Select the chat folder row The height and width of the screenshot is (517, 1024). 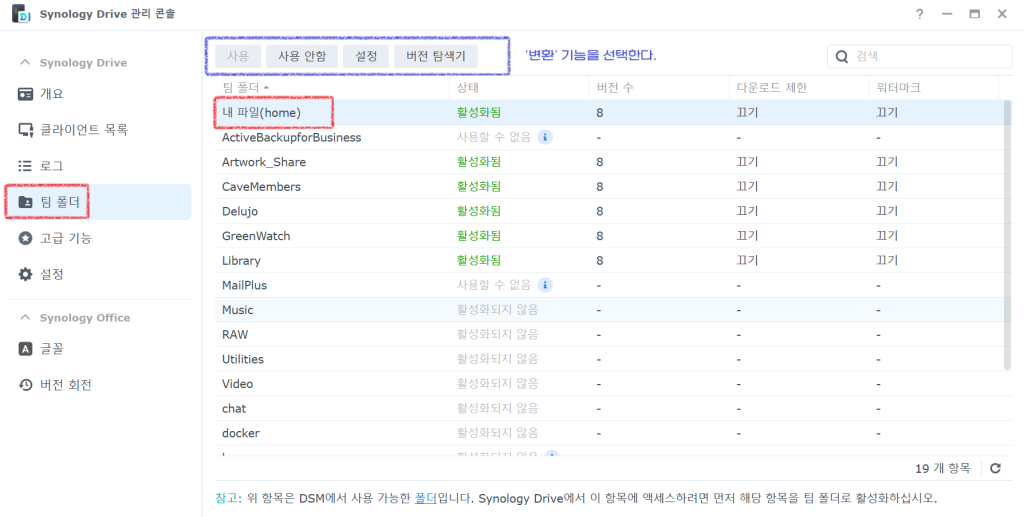(x=609, y=408)
